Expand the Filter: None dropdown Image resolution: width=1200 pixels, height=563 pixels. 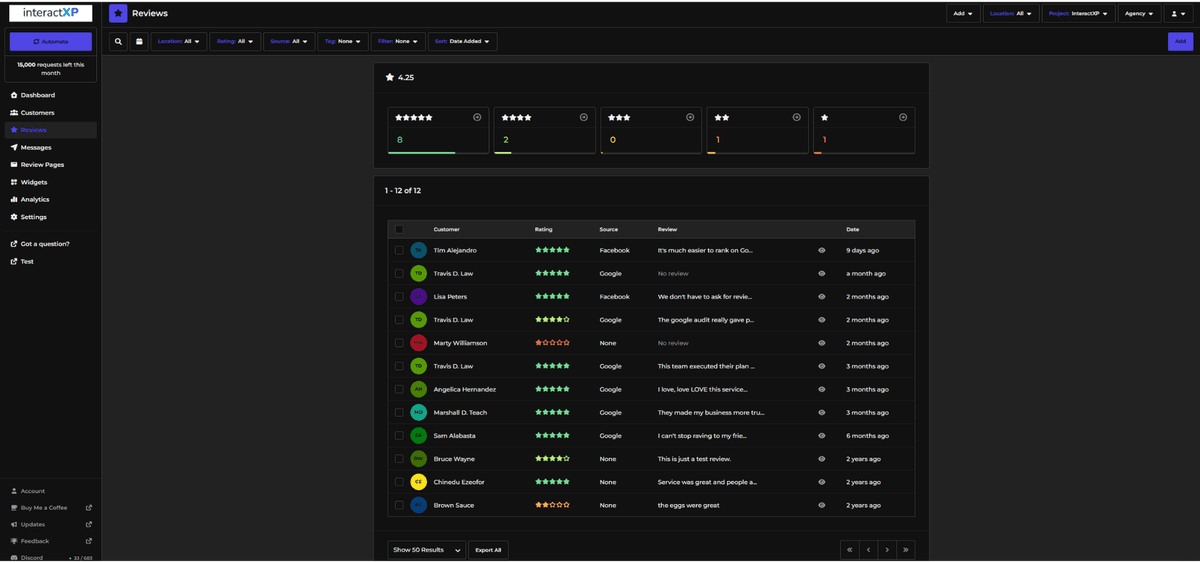tap(398, 42)
